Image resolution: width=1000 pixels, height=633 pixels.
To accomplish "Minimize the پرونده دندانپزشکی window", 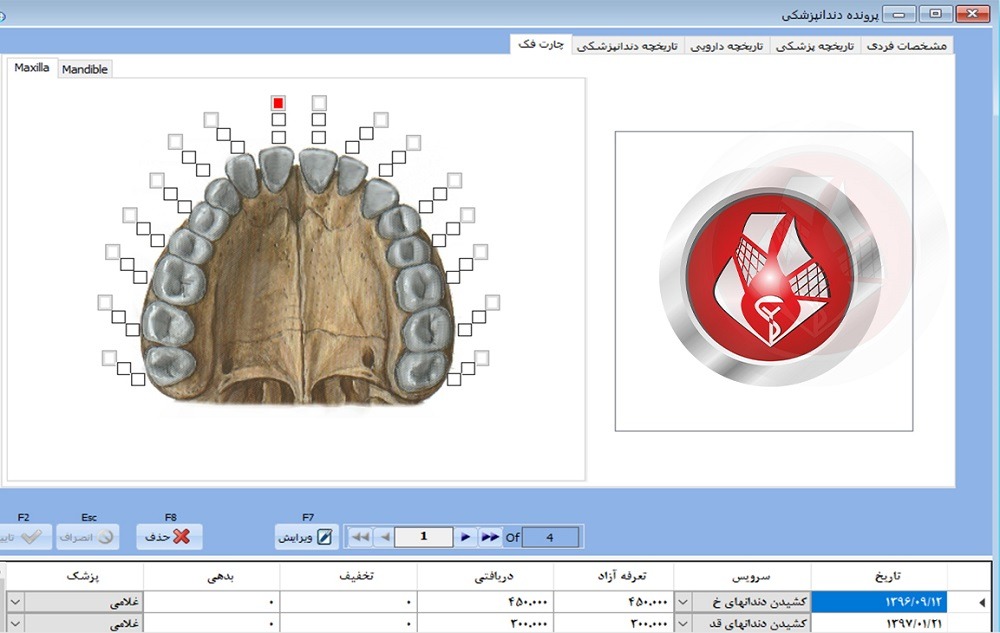I will tap(899, 14).
